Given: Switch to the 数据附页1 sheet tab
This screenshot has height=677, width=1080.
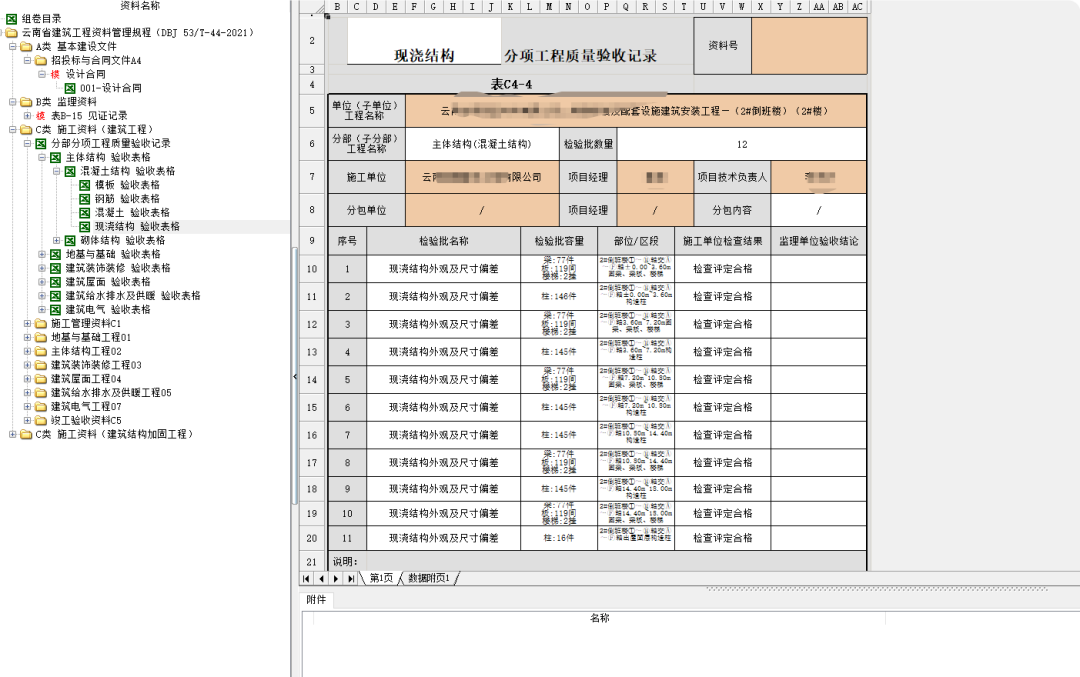Looking at the screenshot, I should pyautogui.click(x=428, y=579).
